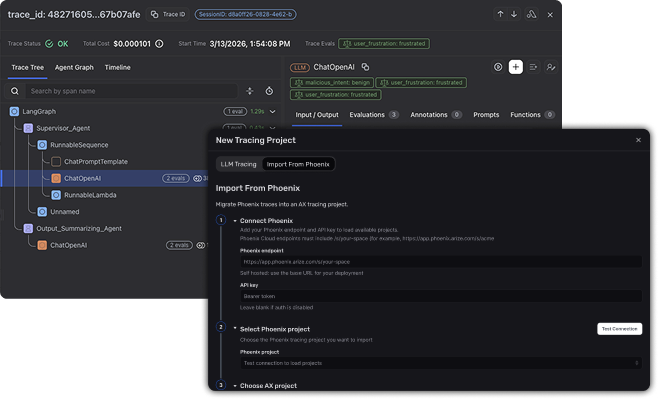
Task: Open the Evaluations tab
Action: 374,115
